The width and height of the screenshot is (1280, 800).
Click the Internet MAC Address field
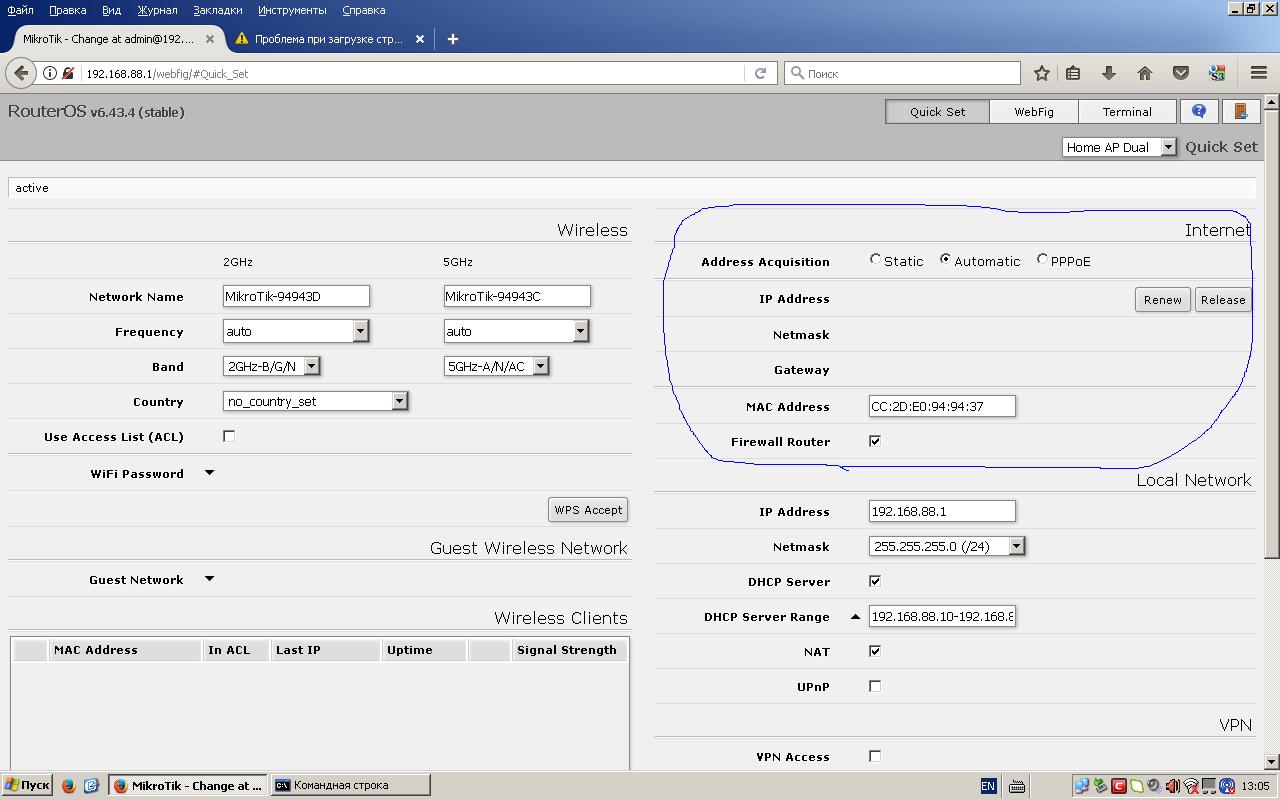point(942,406)
